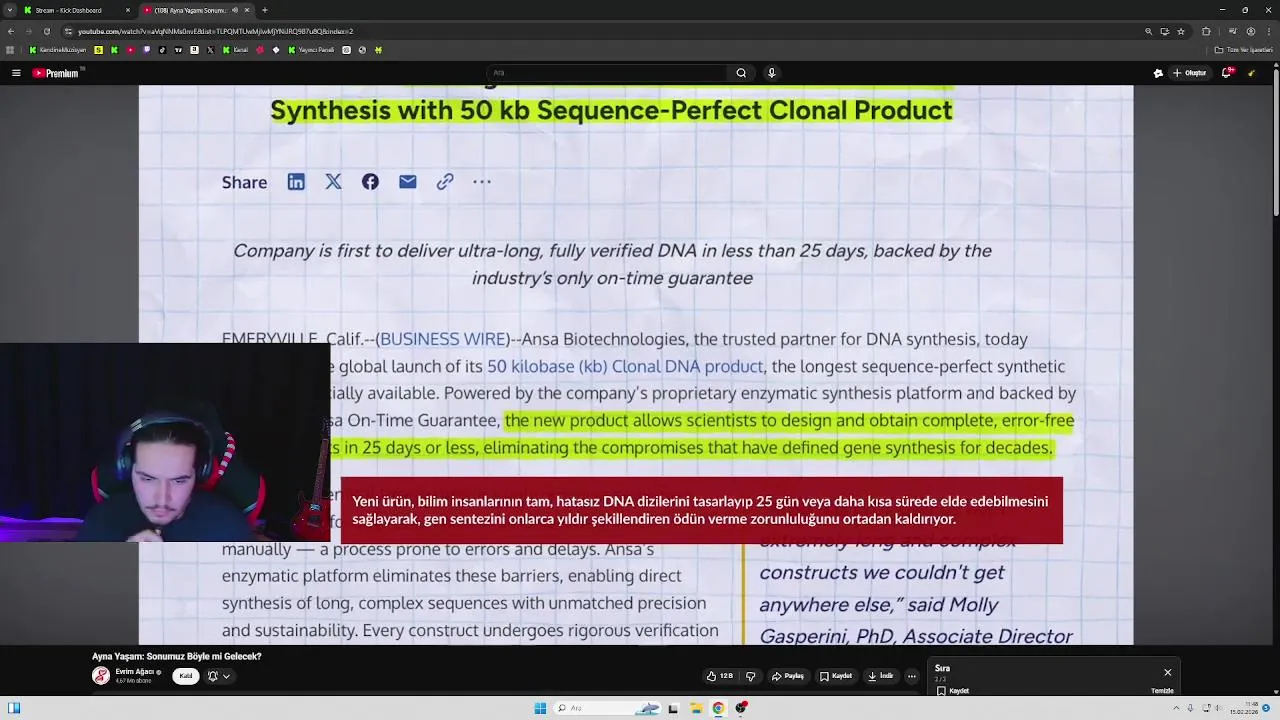Save video with Kaydet button beside Paylaş

[x=836, y=676]
